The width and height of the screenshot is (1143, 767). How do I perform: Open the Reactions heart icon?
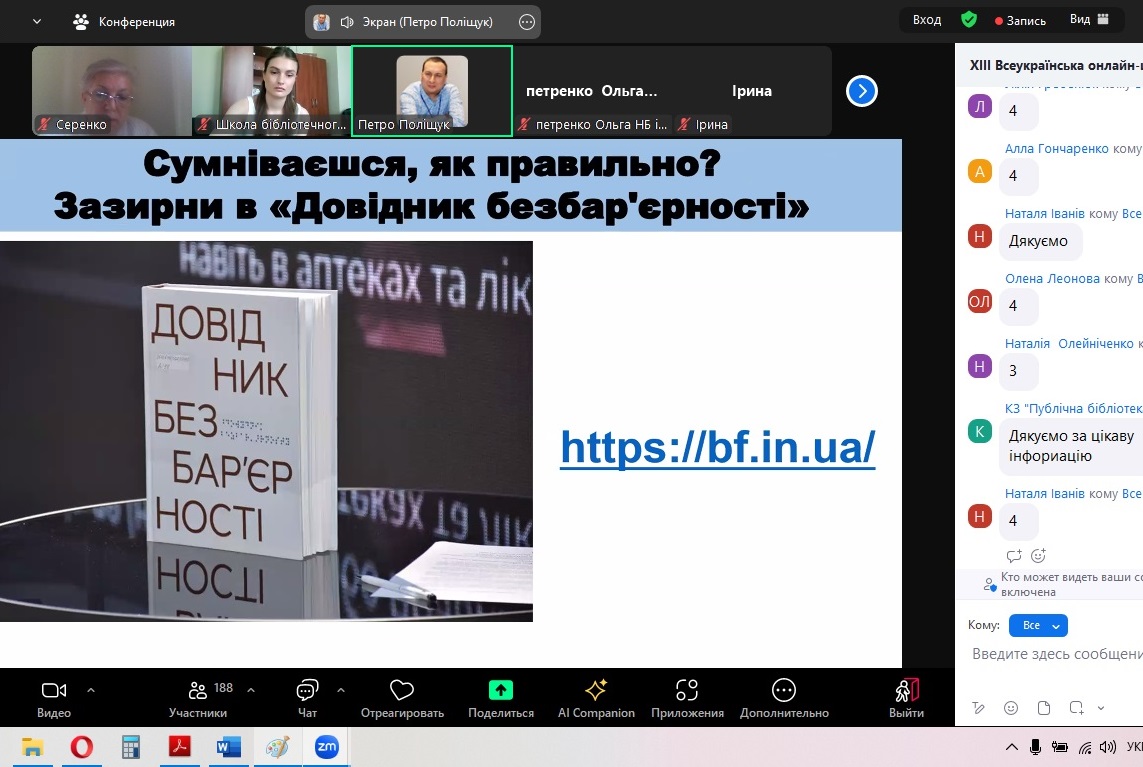pos(402,690)
